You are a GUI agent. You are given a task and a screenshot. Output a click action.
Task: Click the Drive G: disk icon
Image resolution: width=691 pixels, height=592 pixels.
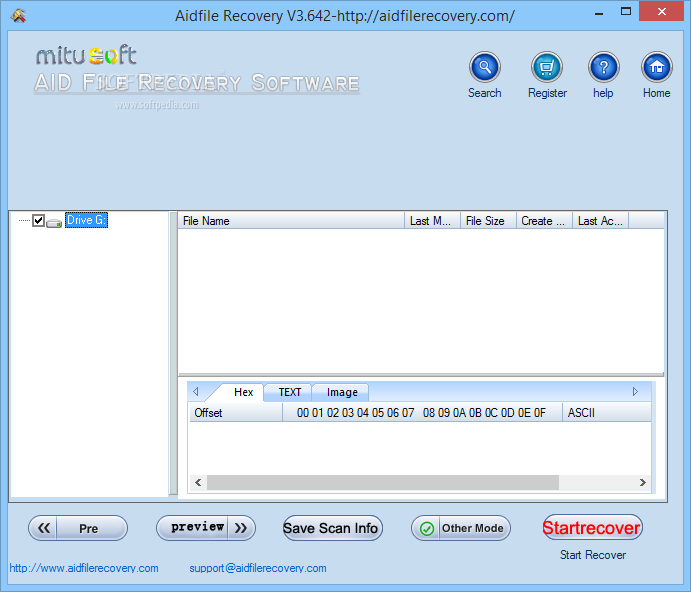pyautogui.click(x=54, y=223)
